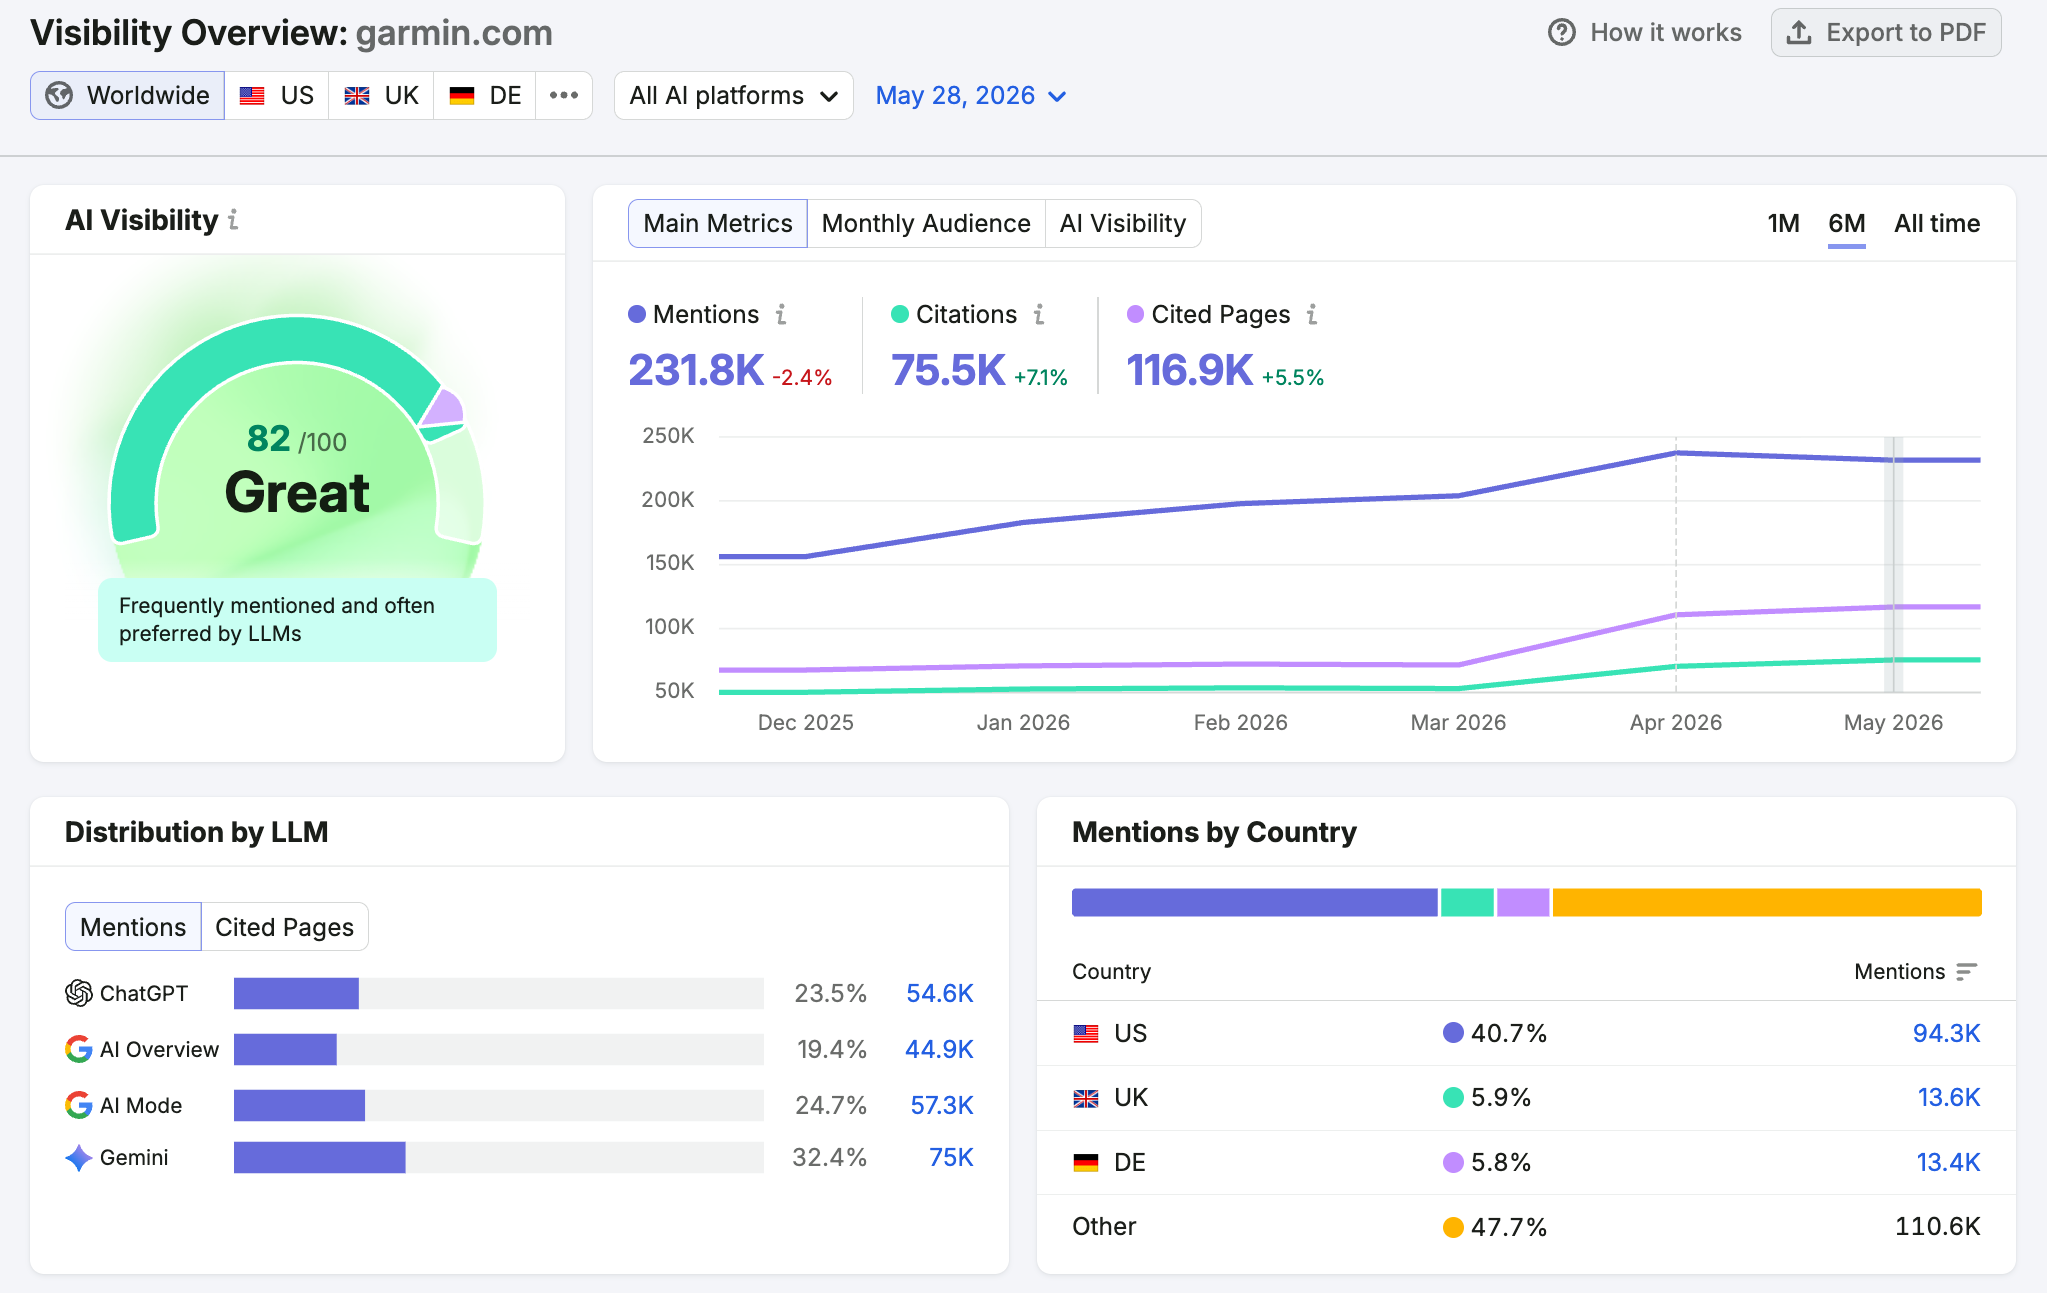Click the Citations 75.5K value
2047x1293 pixels.
coord(948,370)
